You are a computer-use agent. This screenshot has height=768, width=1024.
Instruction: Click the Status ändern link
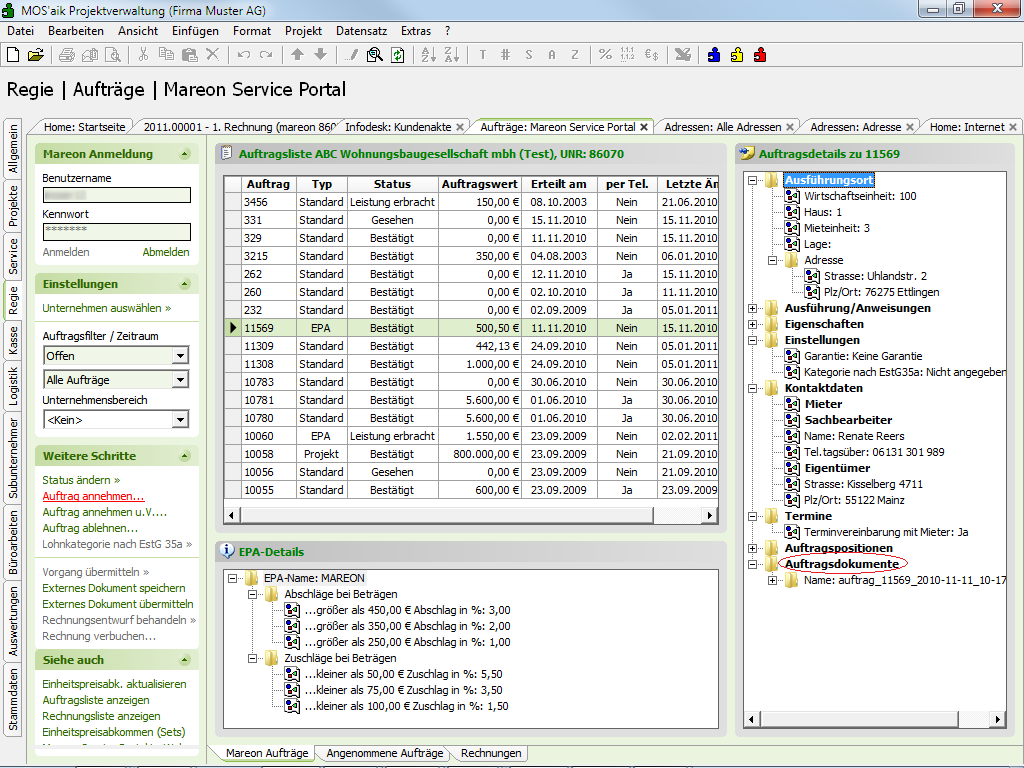[x=81, y=480]
